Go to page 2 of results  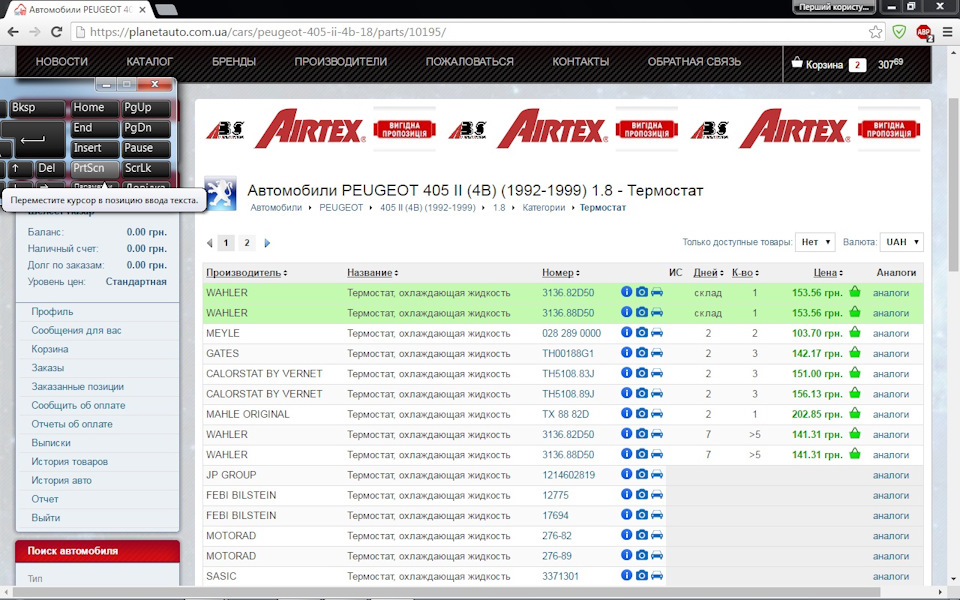click(x=247, y=243)
